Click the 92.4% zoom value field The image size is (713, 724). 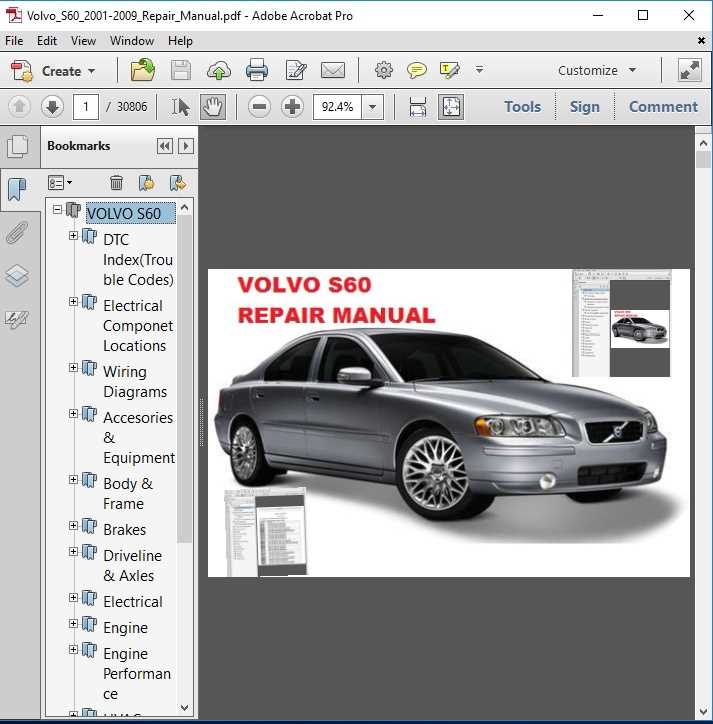pos(337,107)
